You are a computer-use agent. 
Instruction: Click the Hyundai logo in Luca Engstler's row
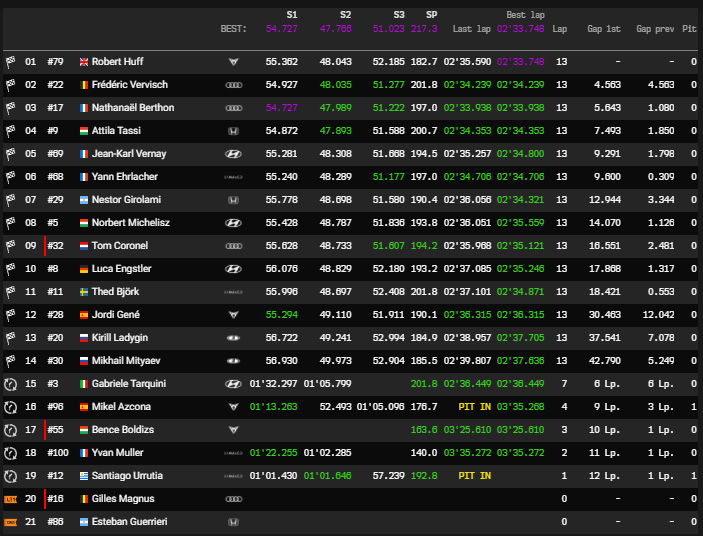click(234, 269)
